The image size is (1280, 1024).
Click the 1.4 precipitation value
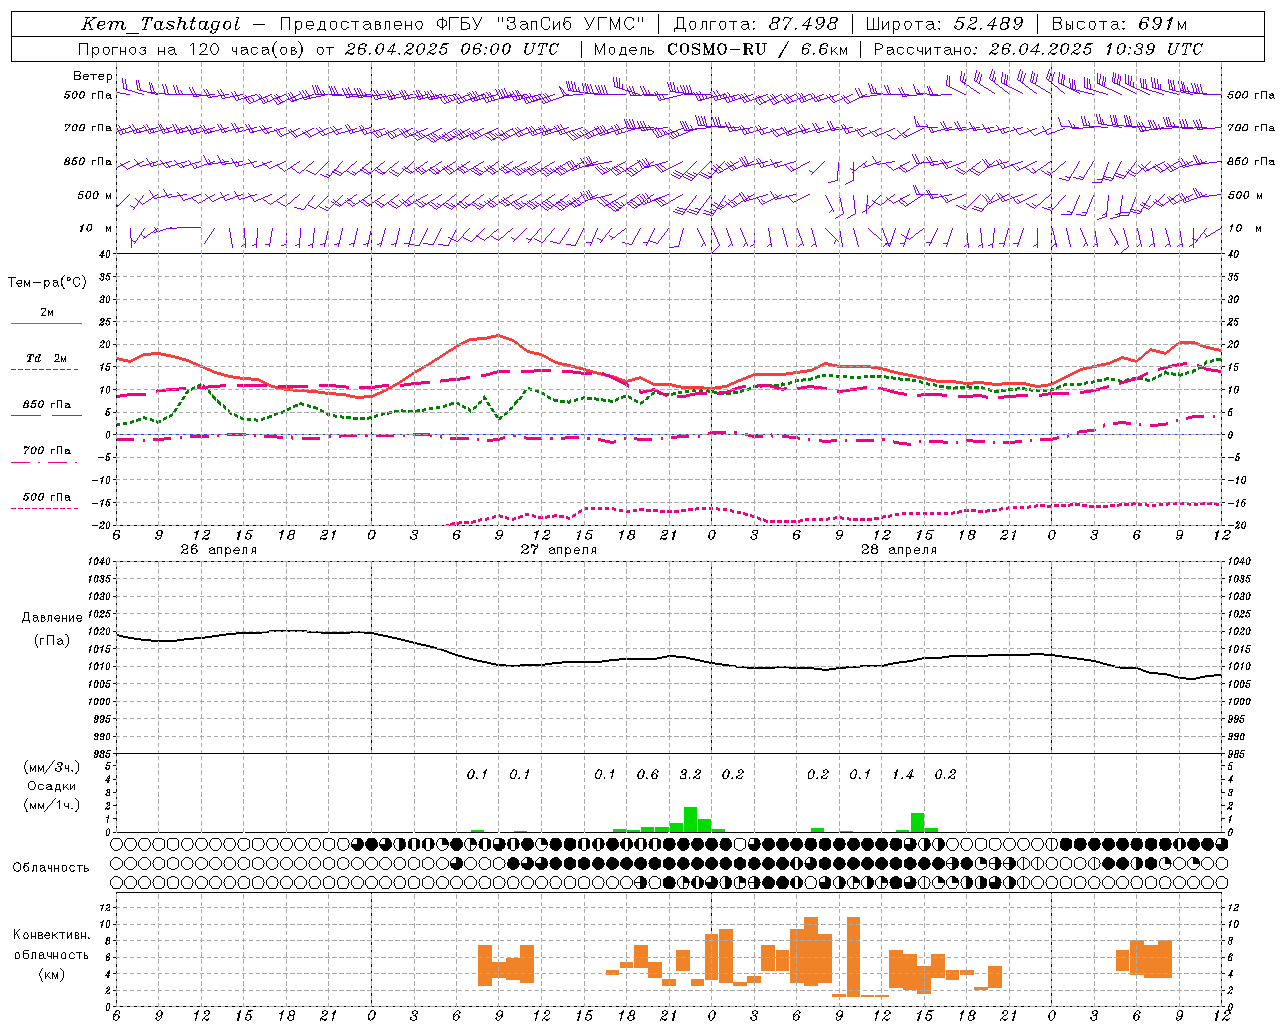(x=903, y=774)
